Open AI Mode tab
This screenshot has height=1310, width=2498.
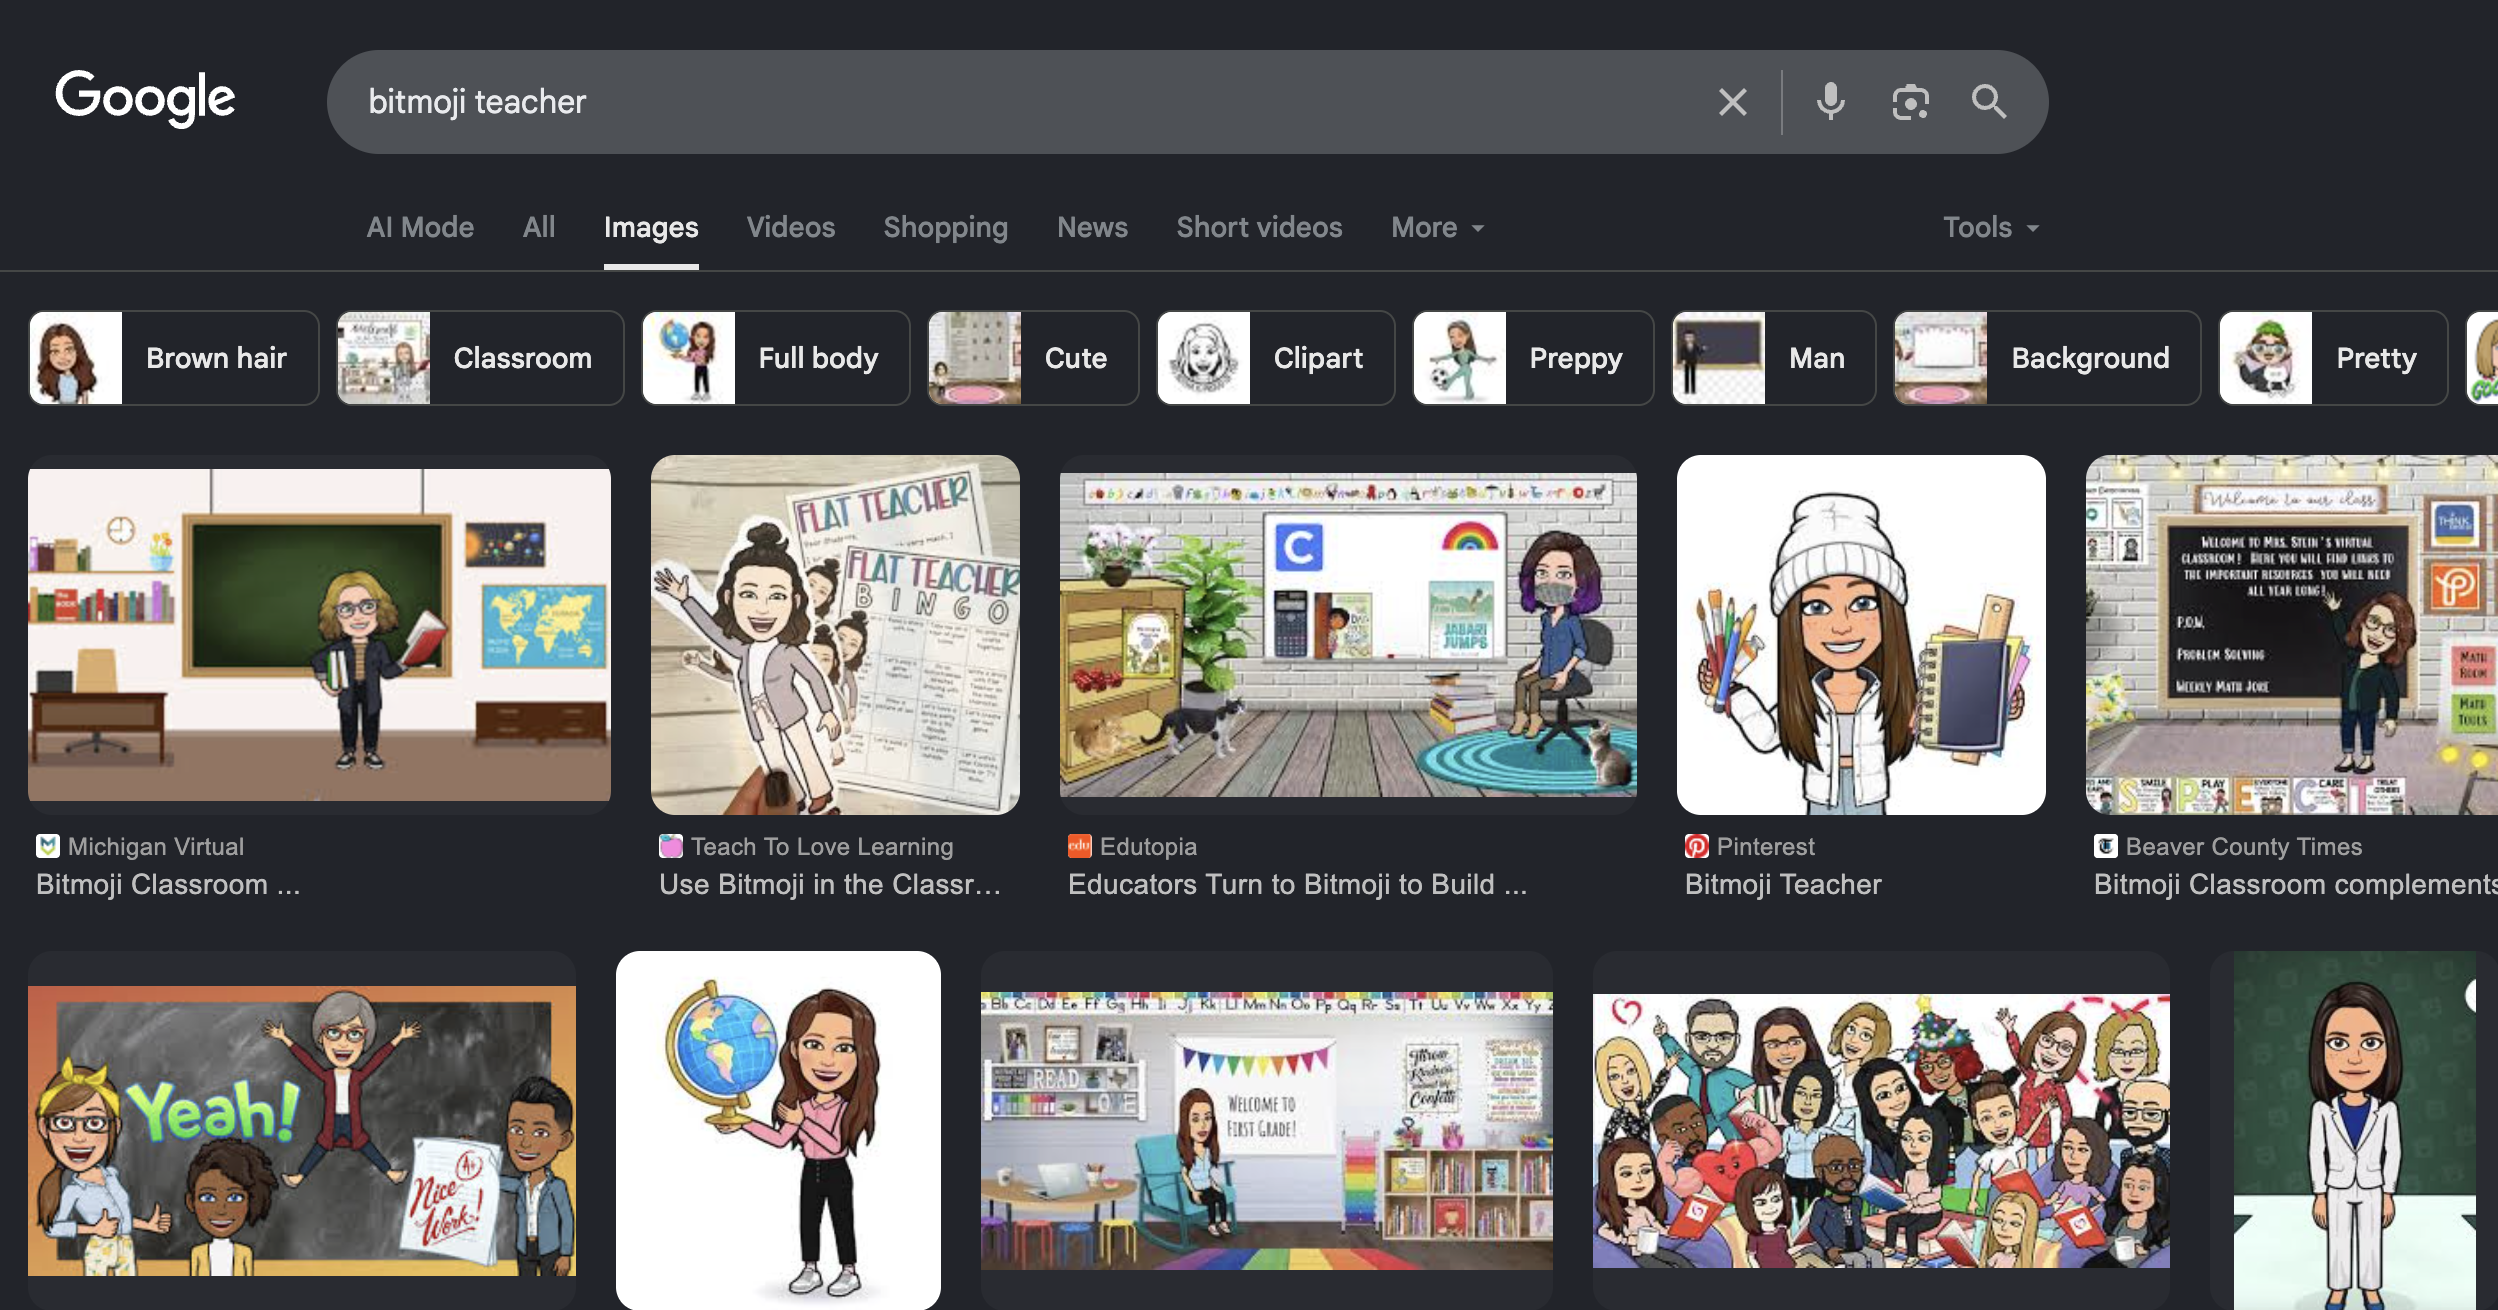[420, 228]
